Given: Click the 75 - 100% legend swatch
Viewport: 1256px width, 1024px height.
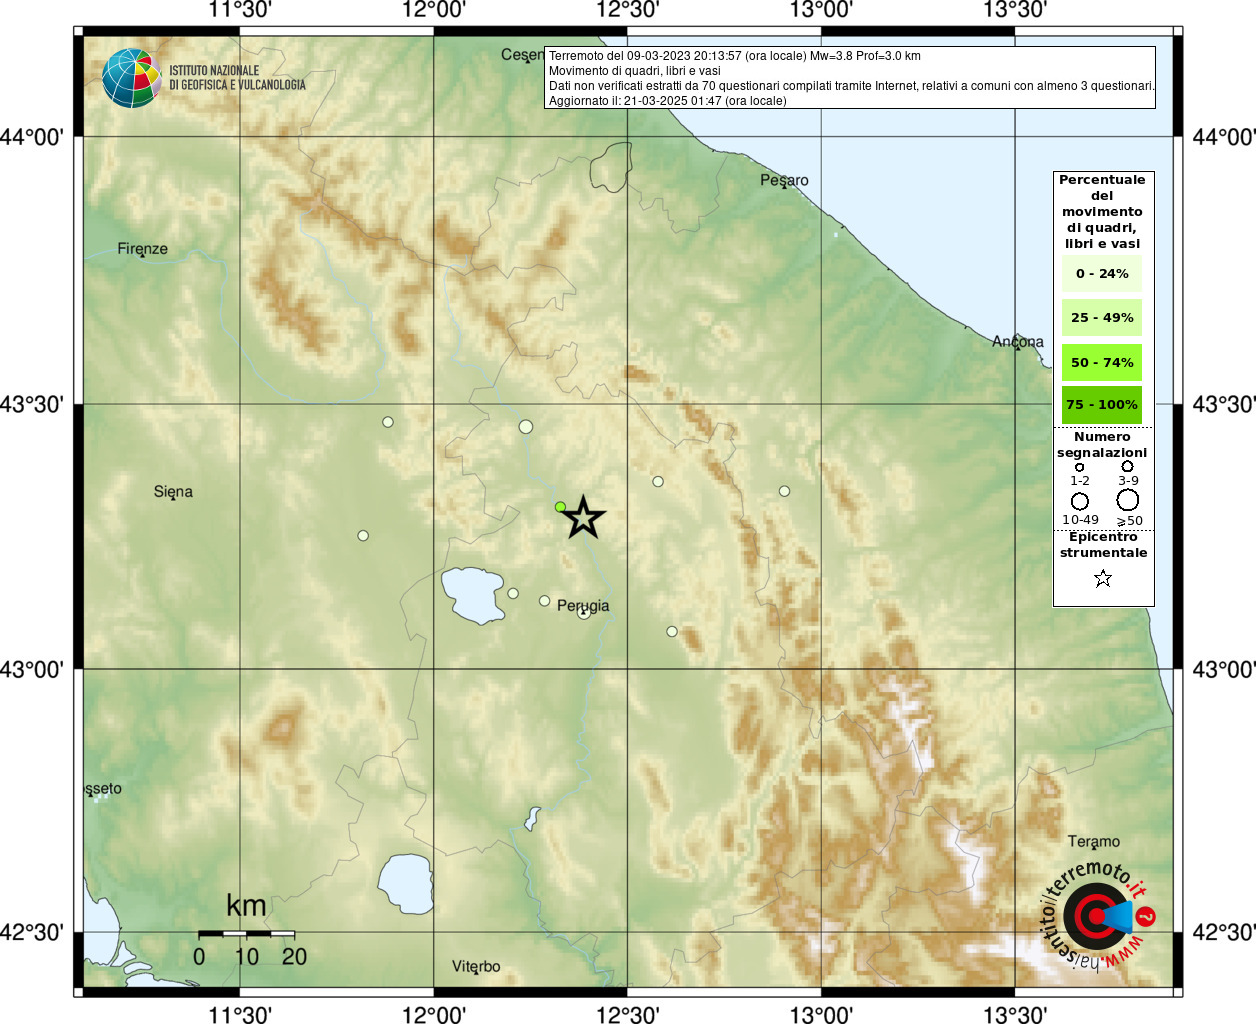Looking at the screenshot, I should [1102, 405].
